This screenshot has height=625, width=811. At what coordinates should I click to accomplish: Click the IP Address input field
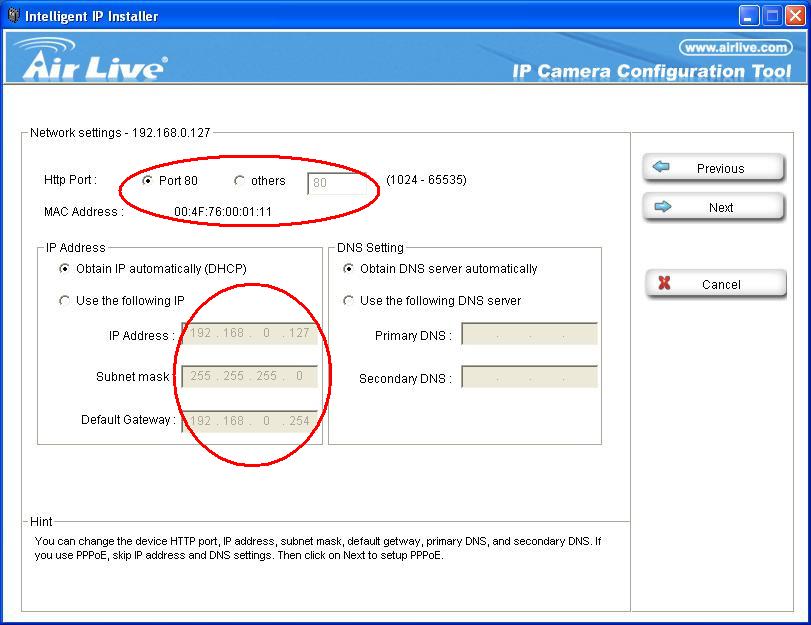point(249,334)
